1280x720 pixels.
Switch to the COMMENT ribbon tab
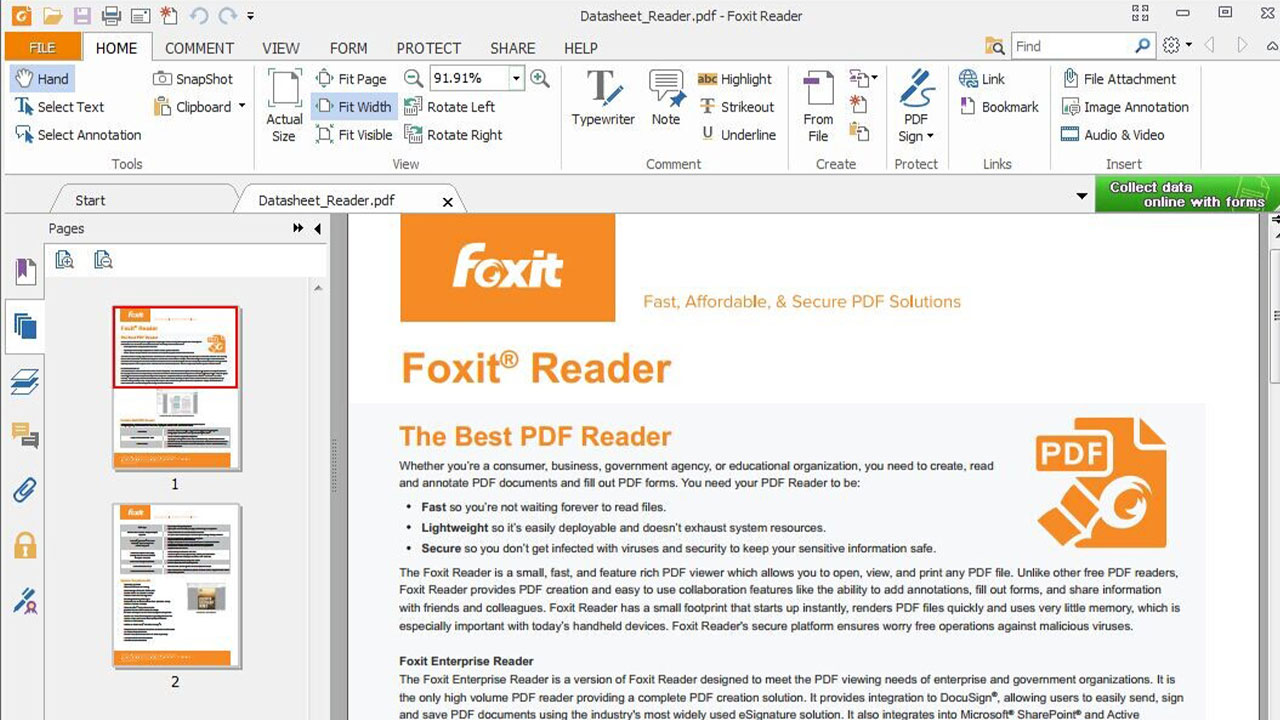(x=199, y=47)
